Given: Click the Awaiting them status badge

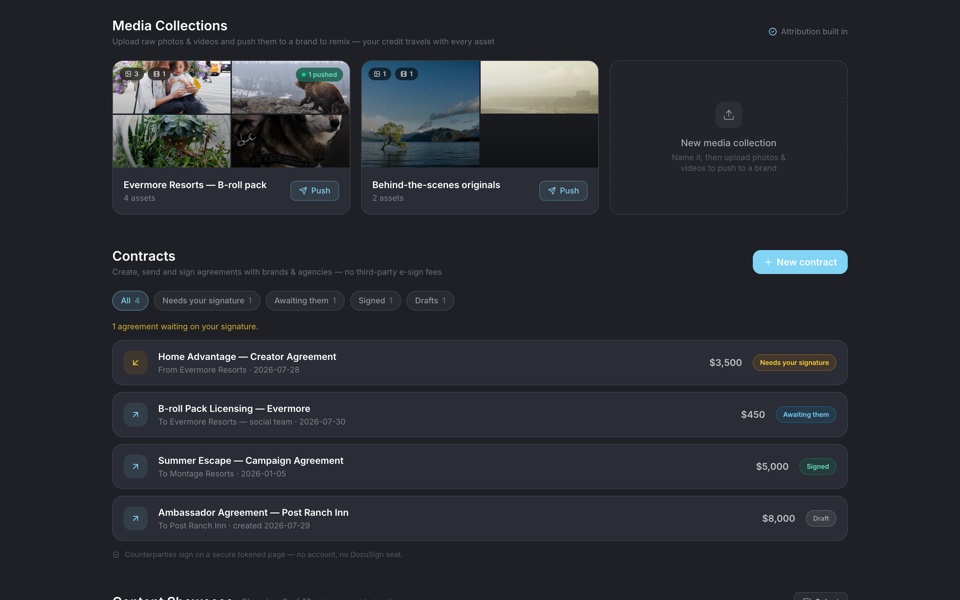Looking at the screenshot, I should coord(806,414).
